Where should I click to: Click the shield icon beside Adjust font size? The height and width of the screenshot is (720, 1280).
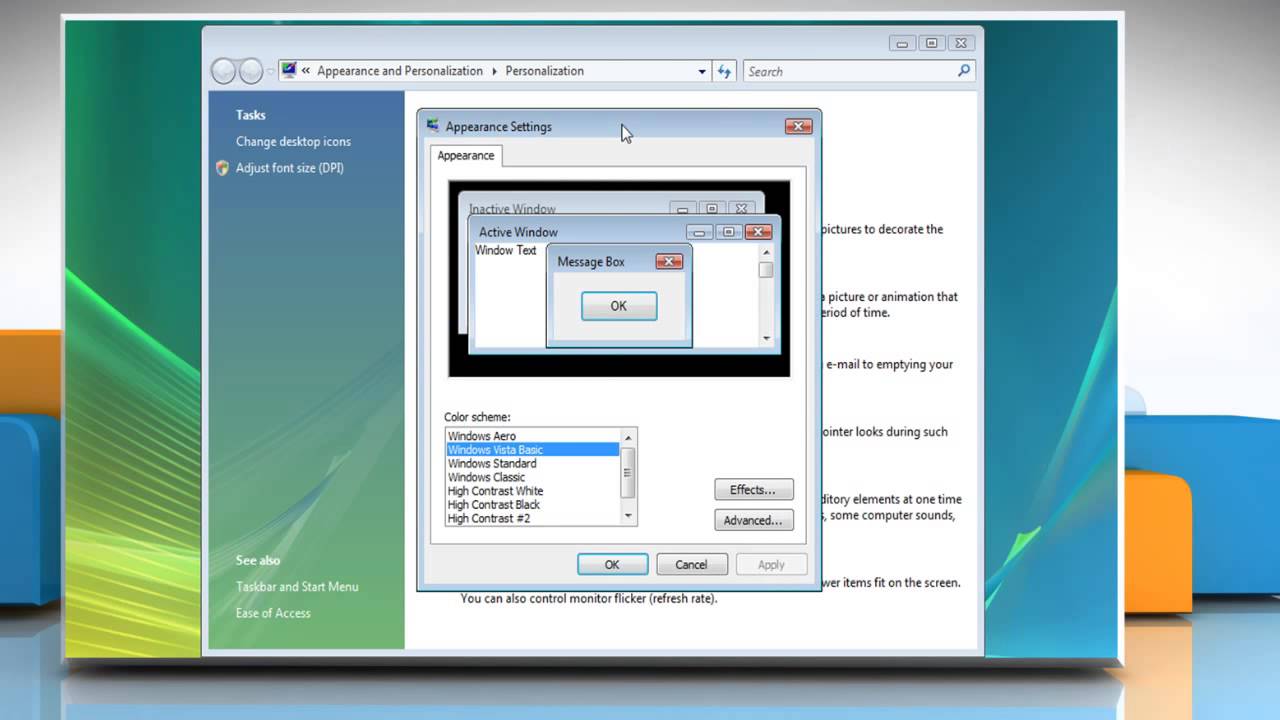pyautogui.click(x=222, y=168)
